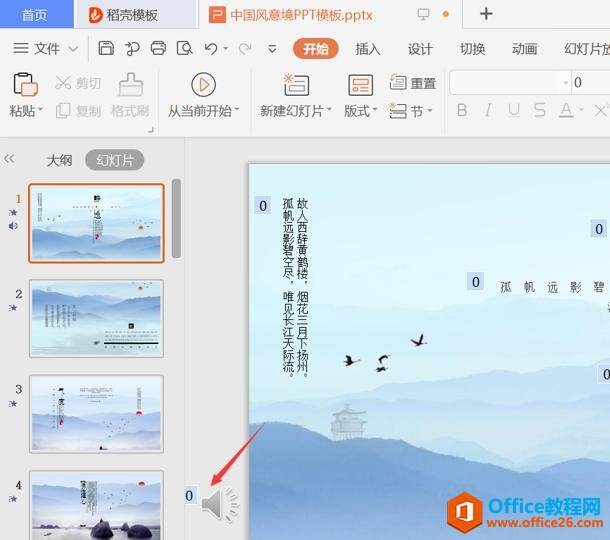610x540 pixels.
Task: Select slide 3 thumbnail
Action: click(x=96, y=414)
